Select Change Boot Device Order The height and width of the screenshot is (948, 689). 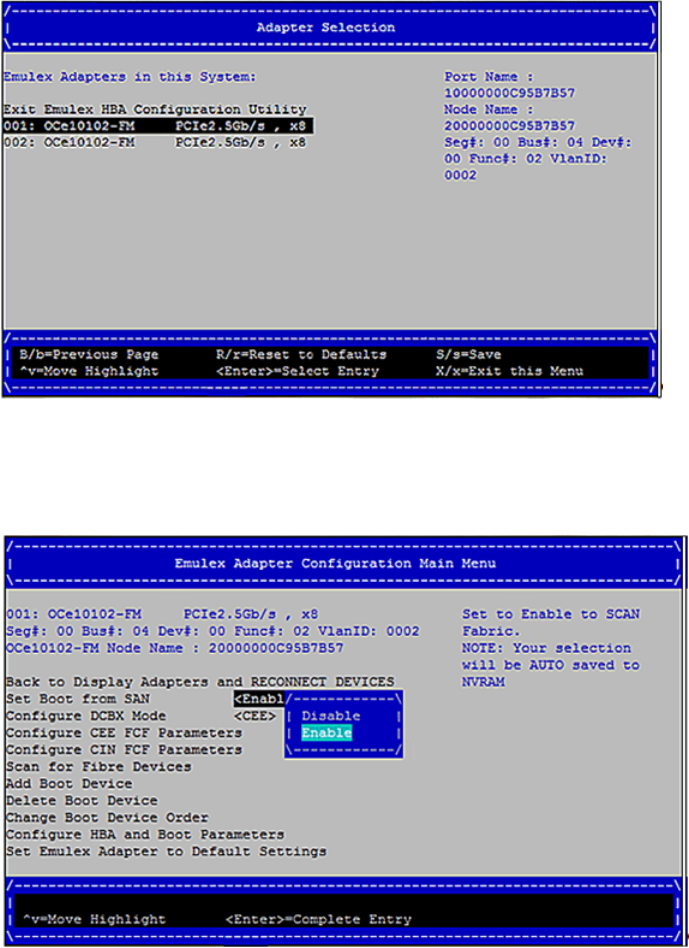click(107, 817)
